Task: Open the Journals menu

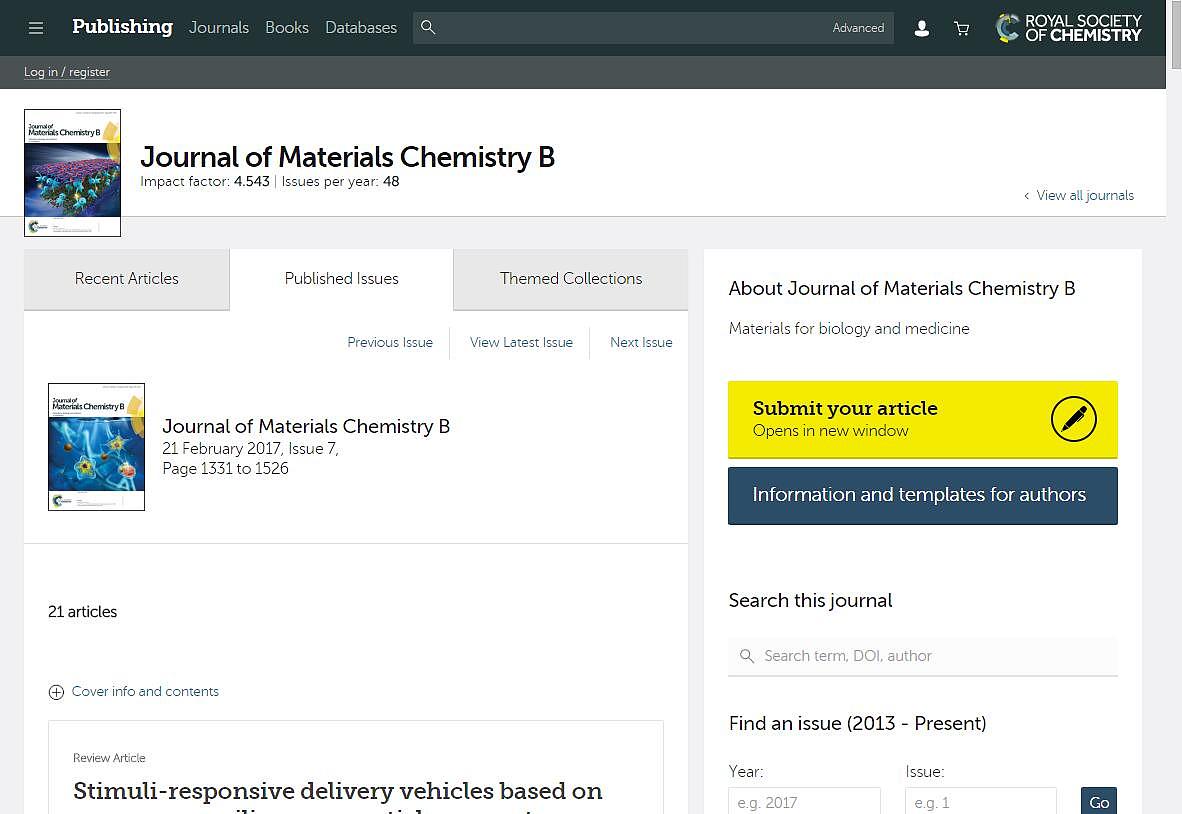Action: [218, 28]
